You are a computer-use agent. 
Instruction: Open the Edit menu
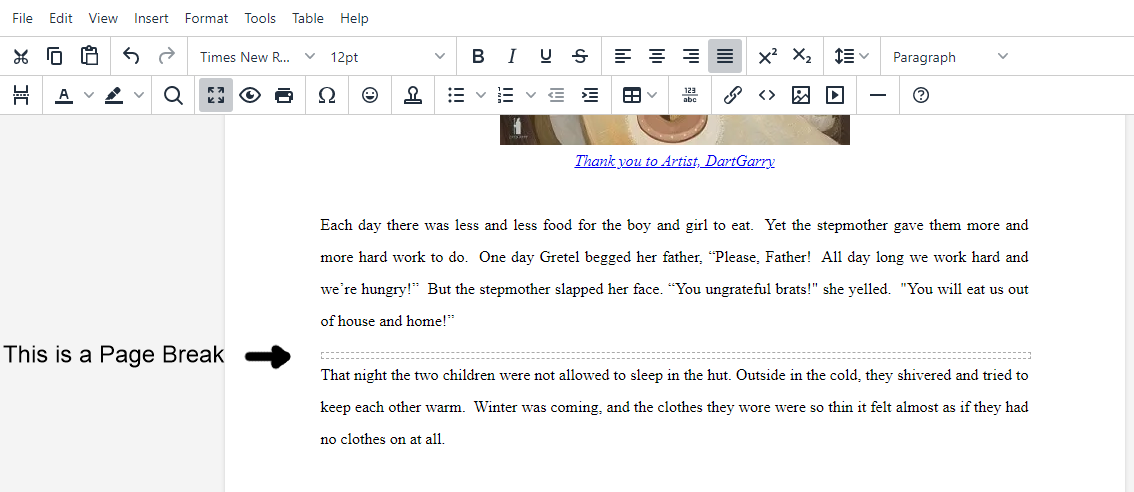coord(61,18)
